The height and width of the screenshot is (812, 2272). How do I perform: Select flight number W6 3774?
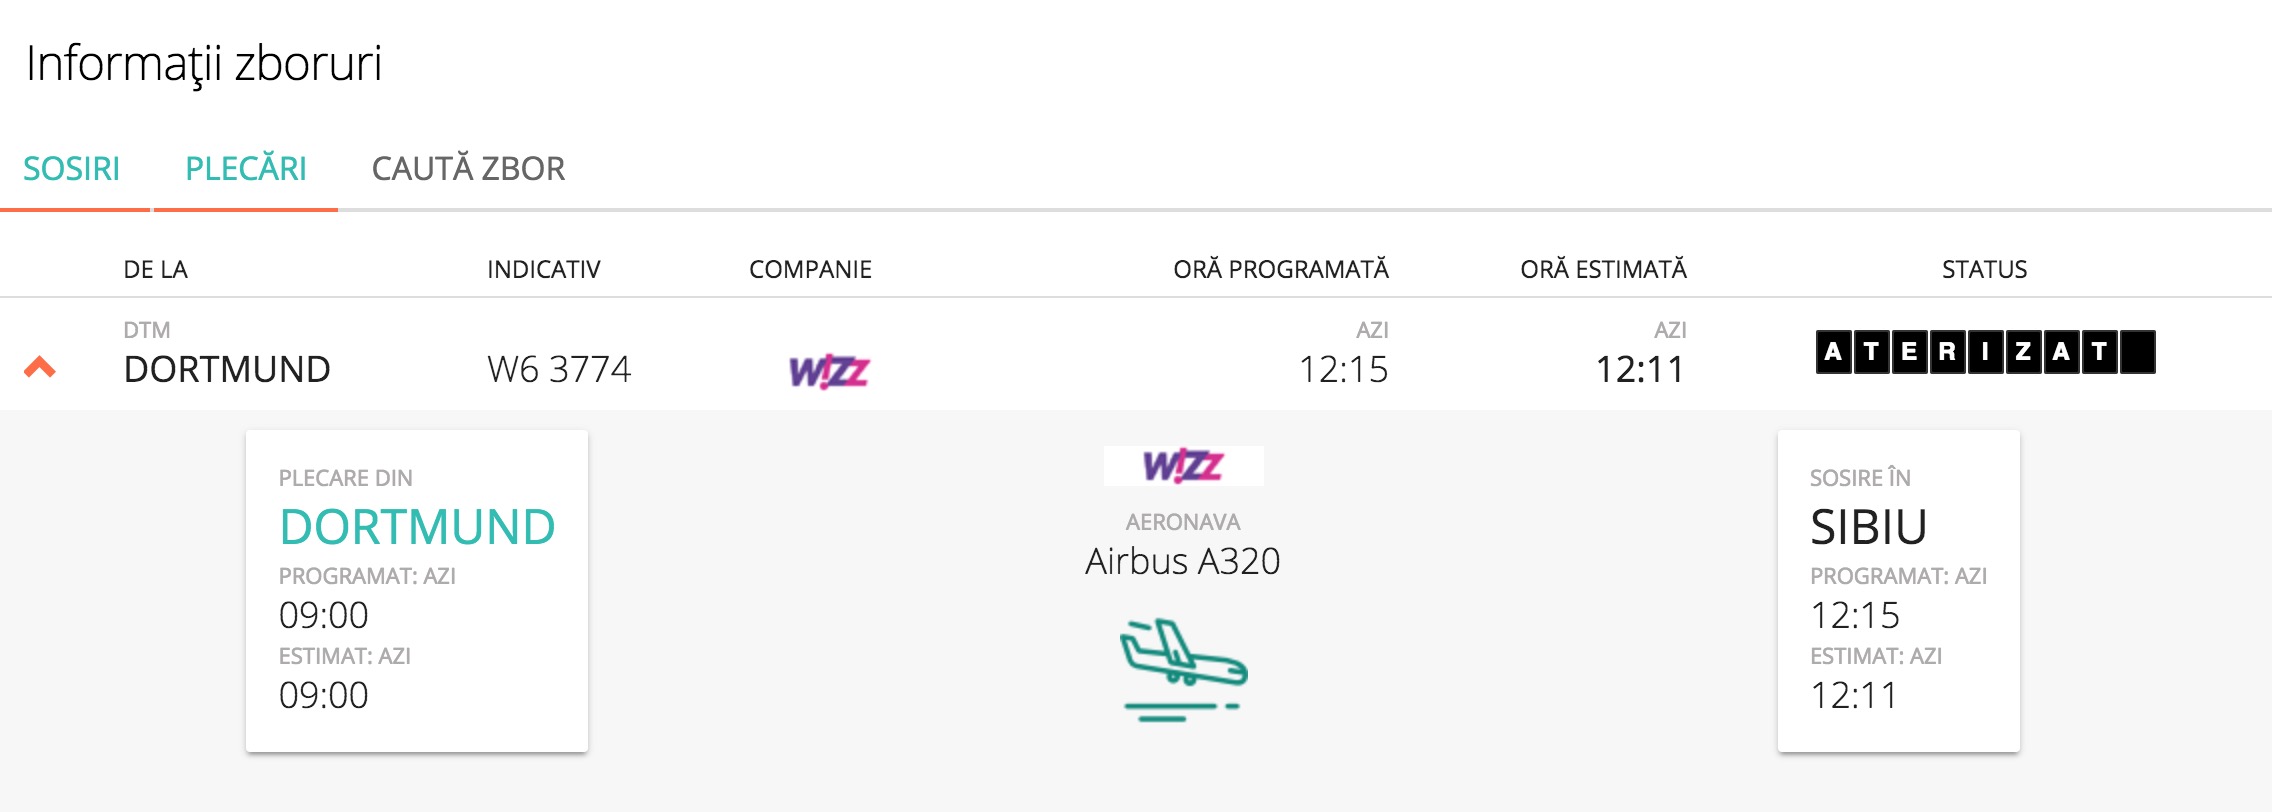(x=559, y=369)
